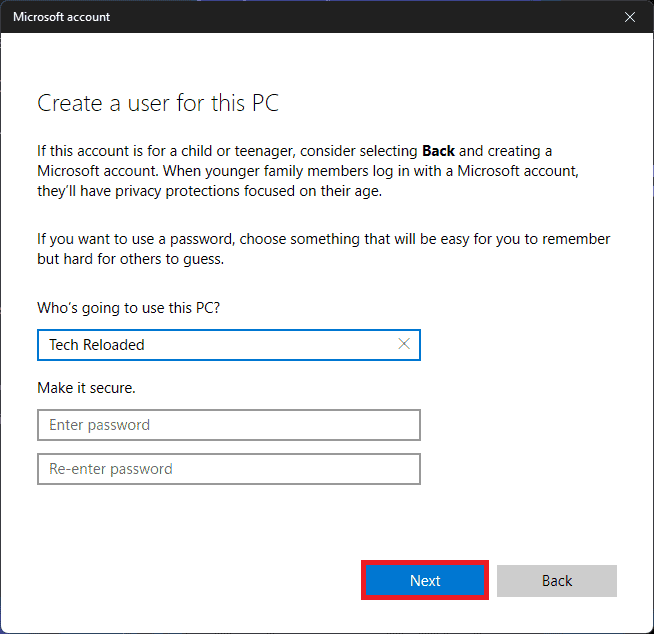Viewport: 654px width, 634px height.
Task: Click the 'Enter password' placeholder text
Action: [x=99, y=425]
